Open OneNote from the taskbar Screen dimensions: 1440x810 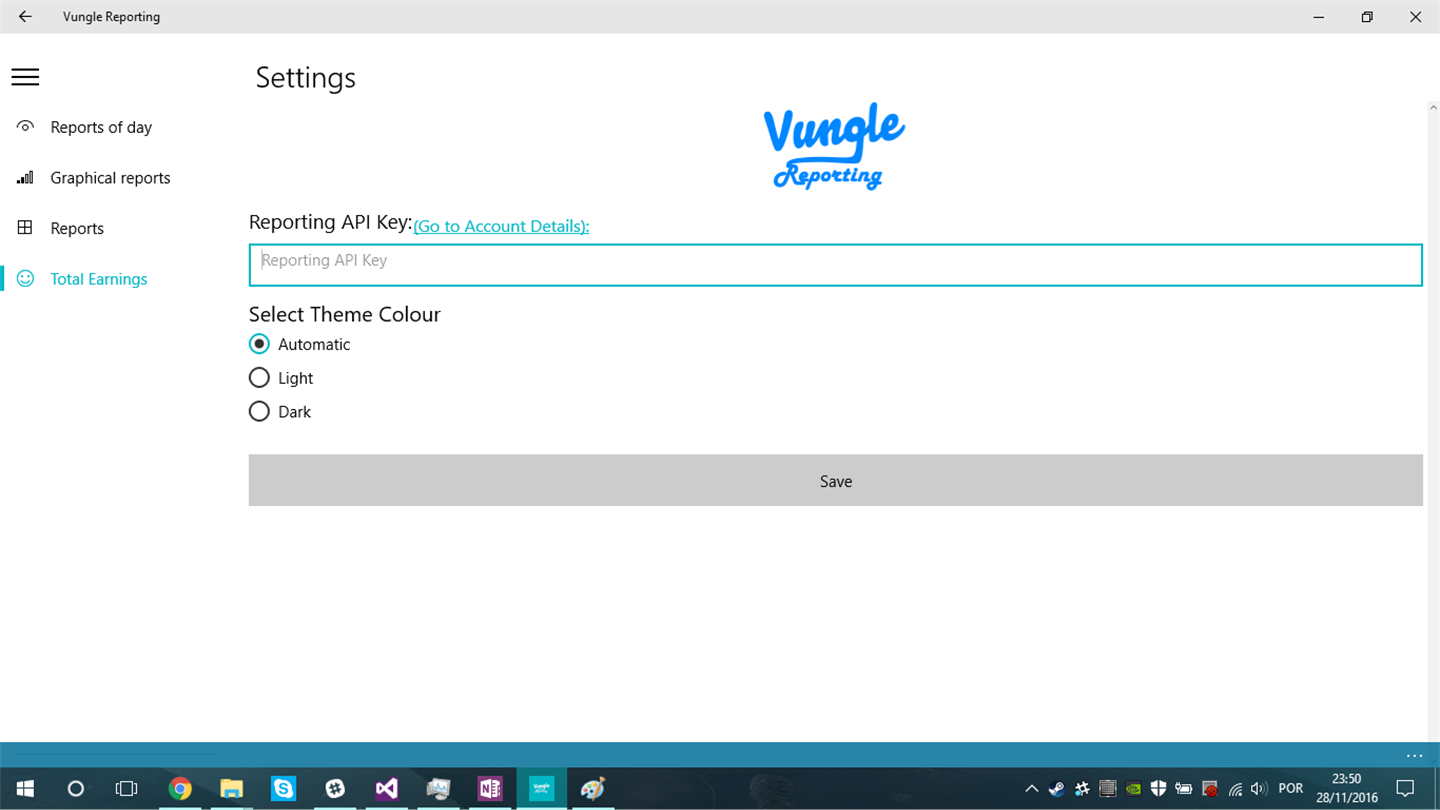(x=490, y=789)
